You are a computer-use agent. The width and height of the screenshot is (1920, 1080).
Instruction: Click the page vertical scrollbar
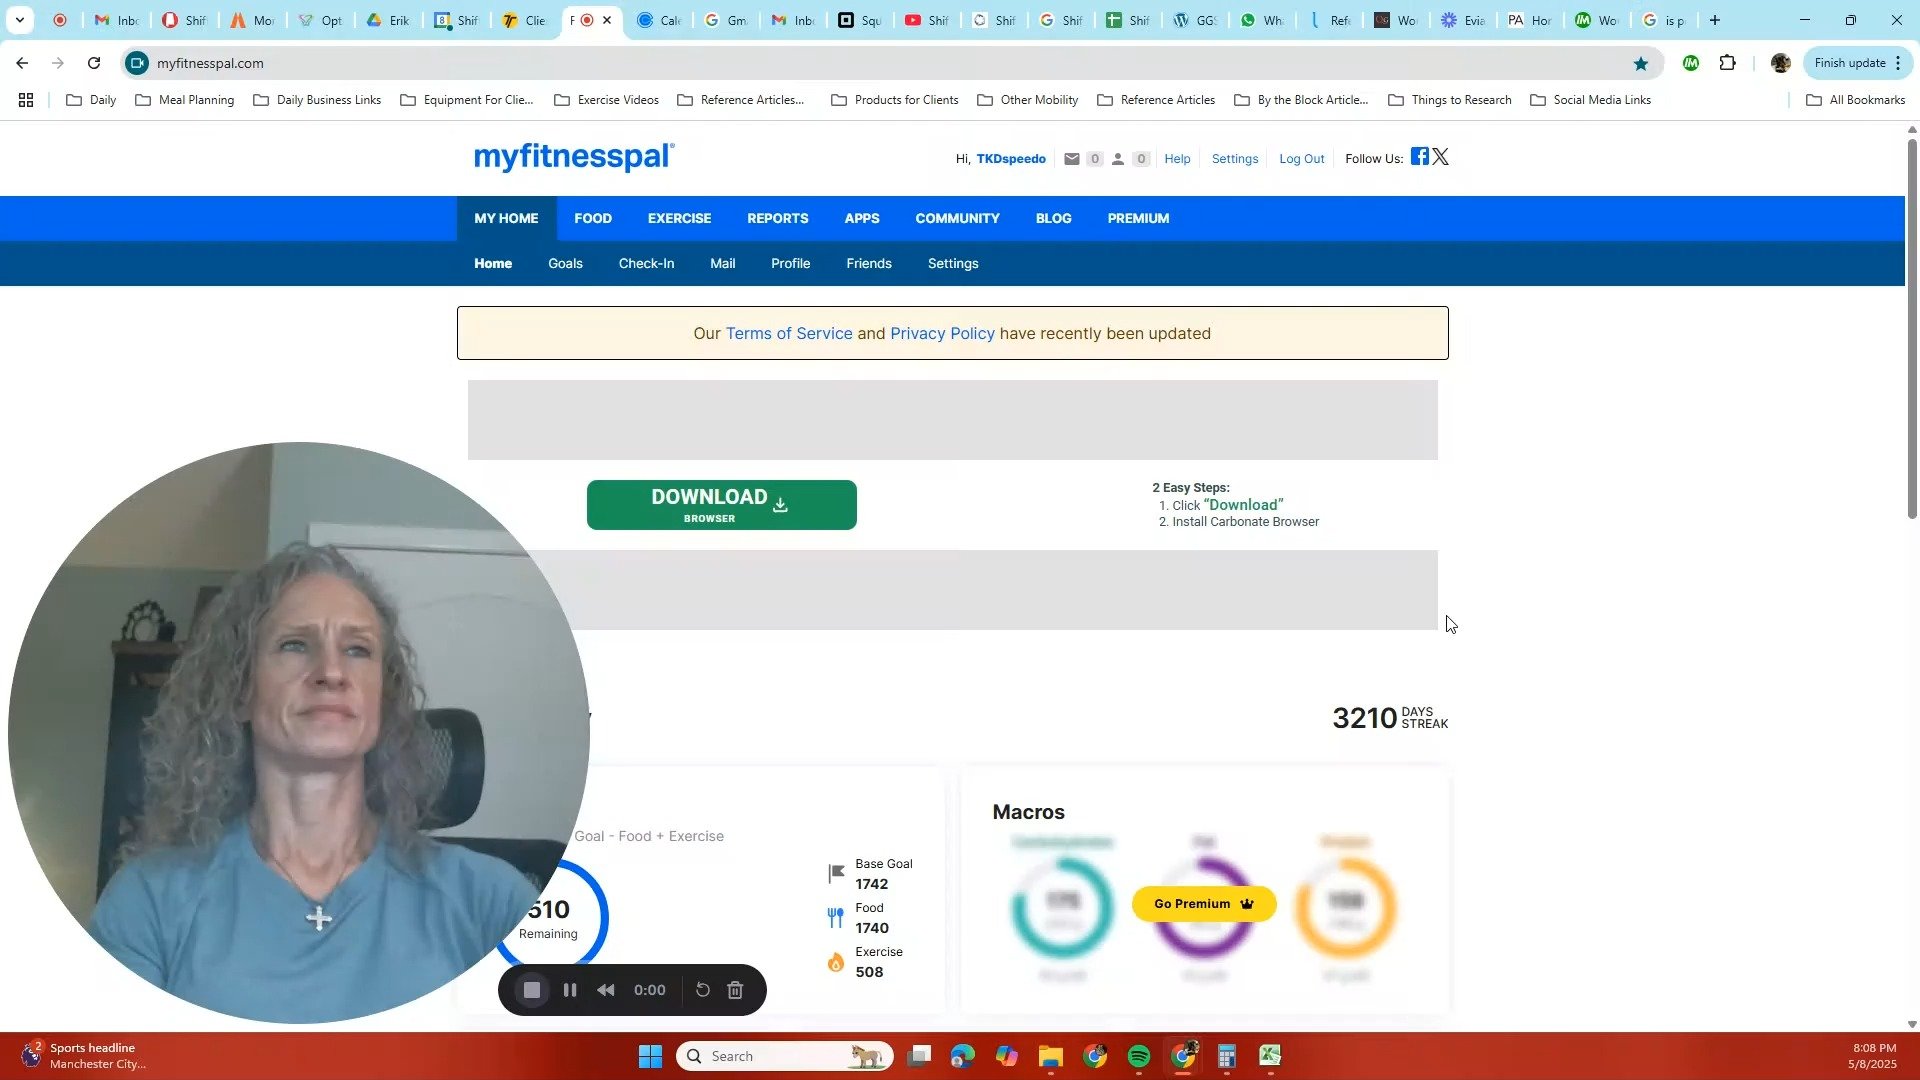1912,328
